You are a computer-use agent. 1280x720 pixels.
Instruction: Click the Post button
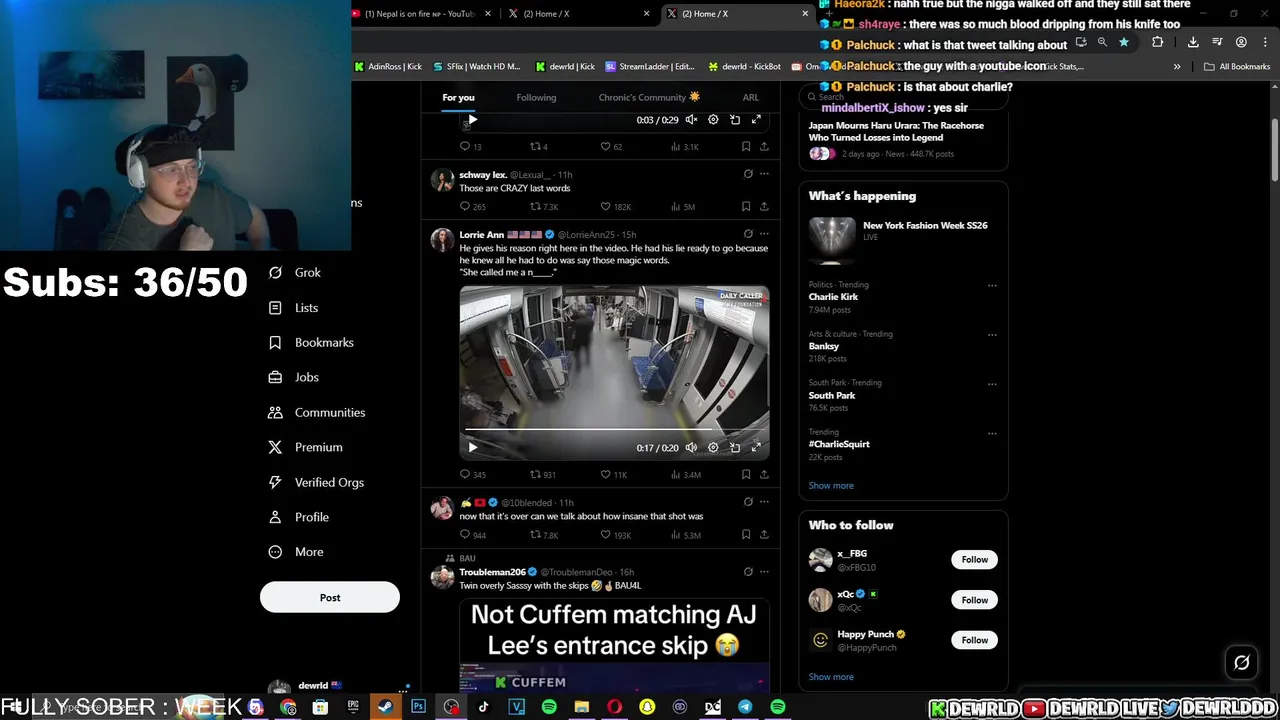coord(330,598)
